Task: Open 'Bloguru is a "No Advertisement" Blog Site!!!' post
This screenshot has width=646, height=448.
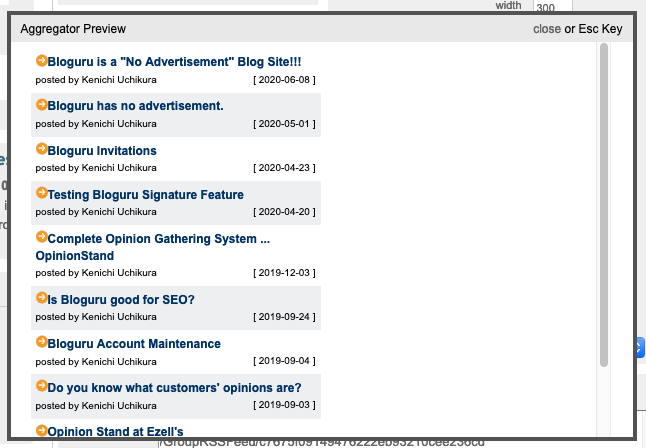Action: [174, 62]
